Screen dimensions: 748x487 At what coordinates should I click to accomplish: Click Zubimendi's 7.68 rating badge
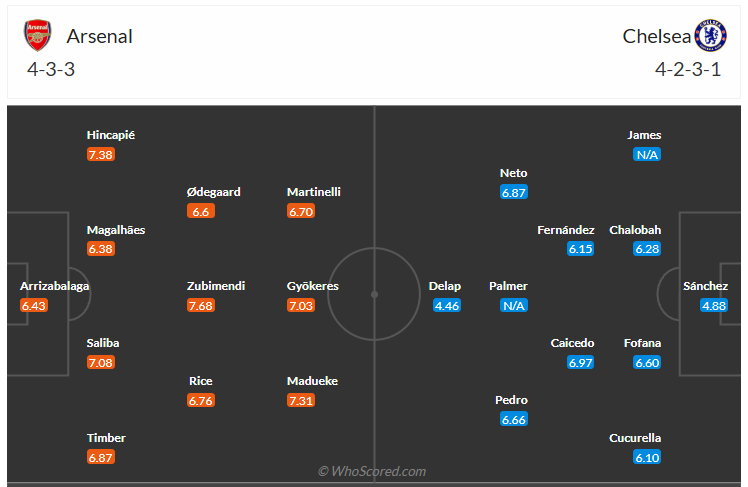pos(201,305)
